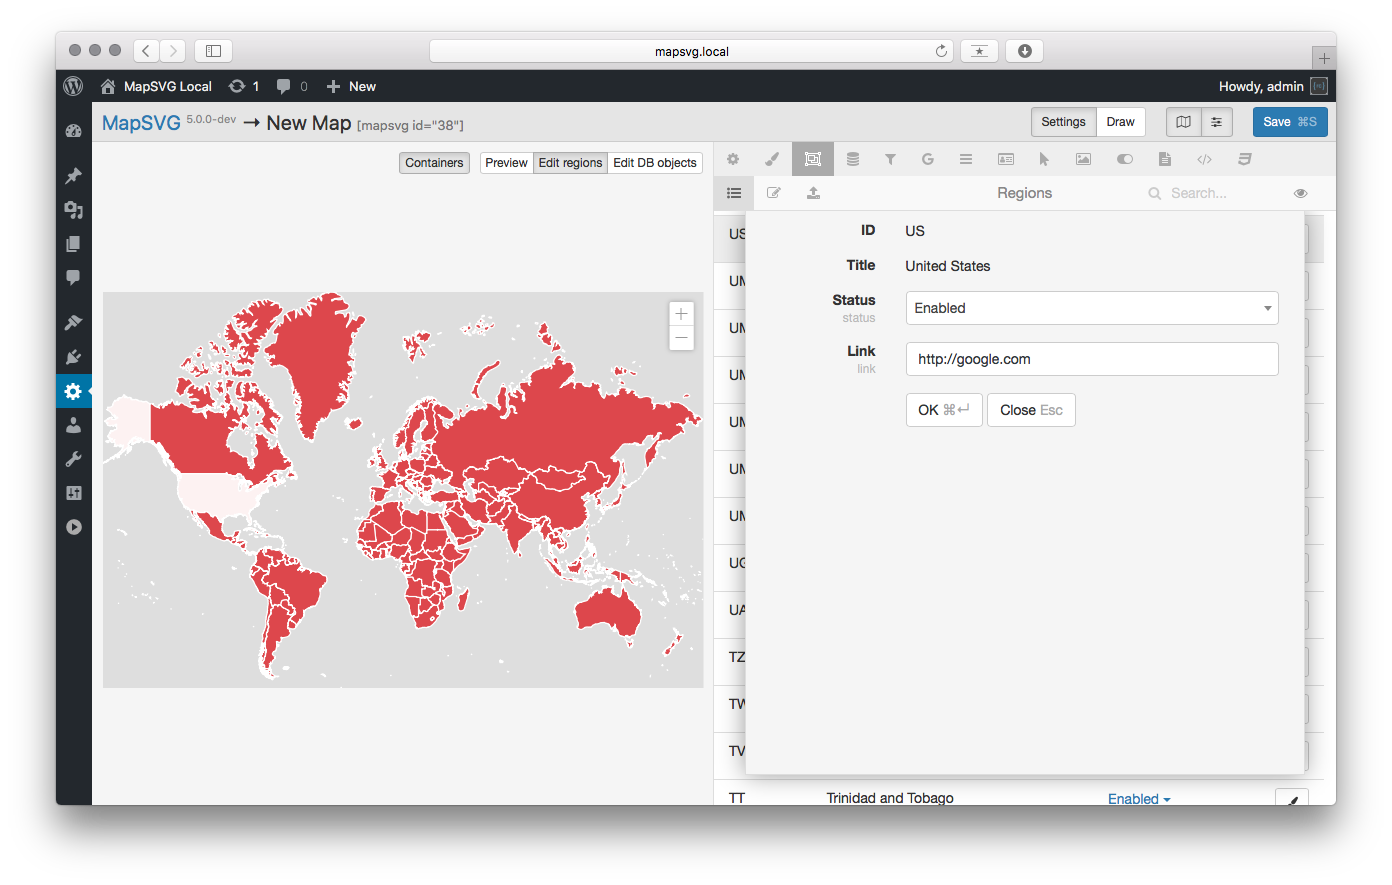
Task: Open the Colors paintbrush tab
Action: pos(772,159)
